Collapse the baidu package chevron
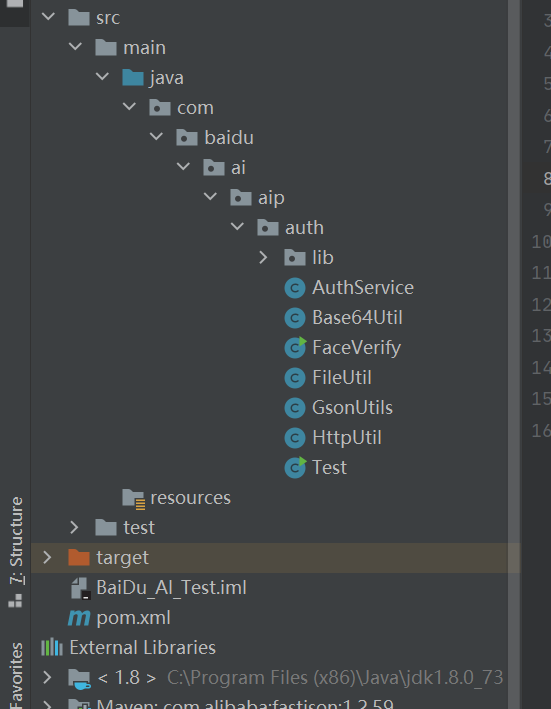Screen dimensions: 551x709 pyautogui.click(x=156, y=137)
